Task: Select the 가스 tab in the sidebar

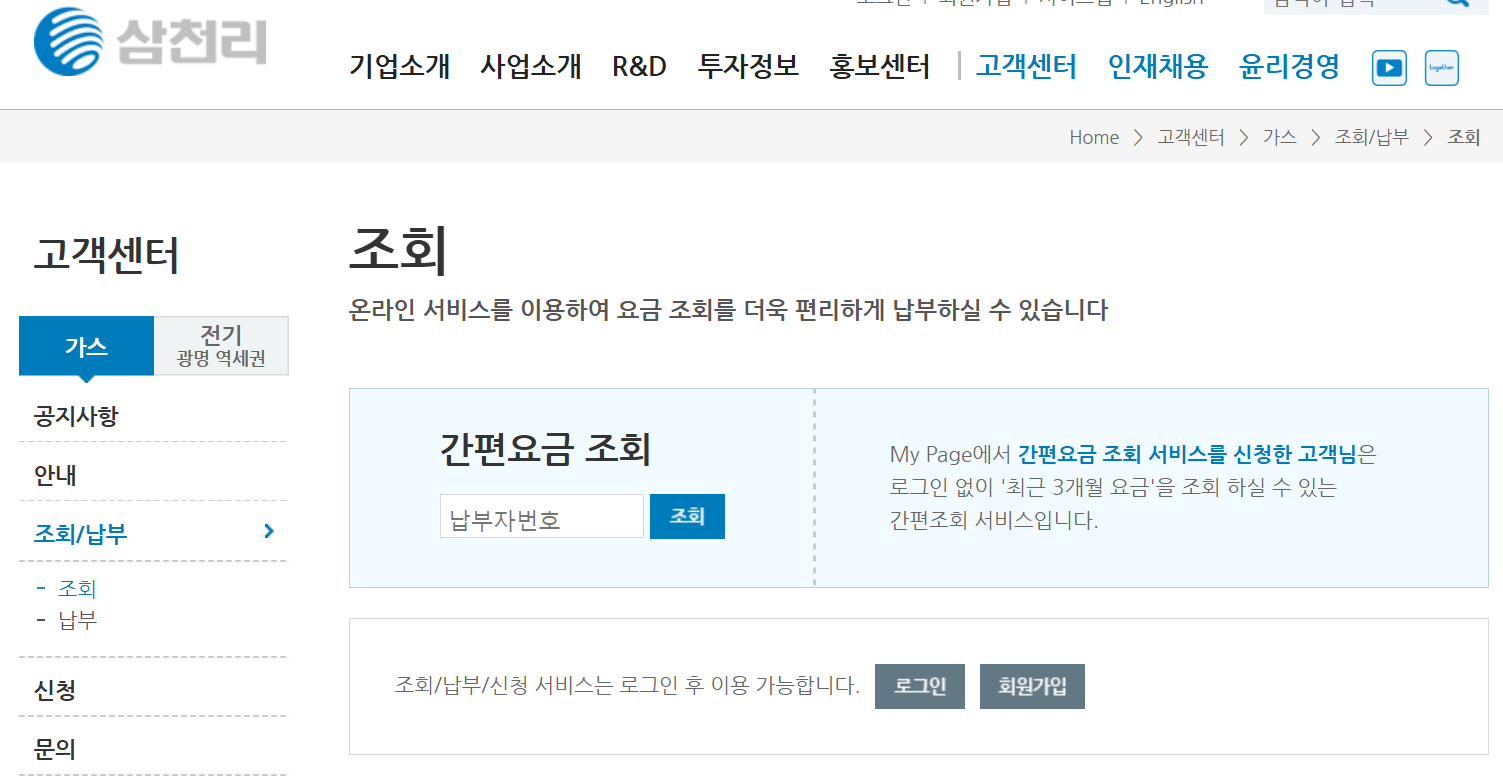Action: [86, 345]
